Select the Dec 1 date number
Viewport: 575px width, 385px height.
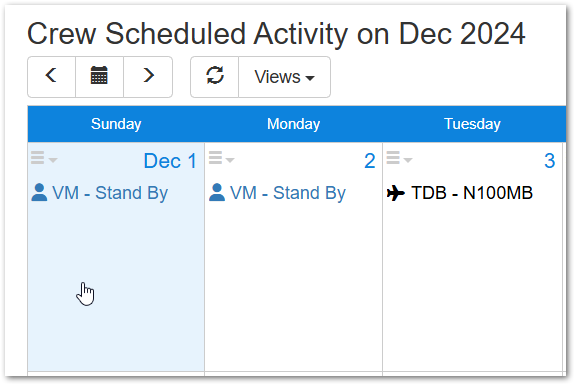coord(171,161)
